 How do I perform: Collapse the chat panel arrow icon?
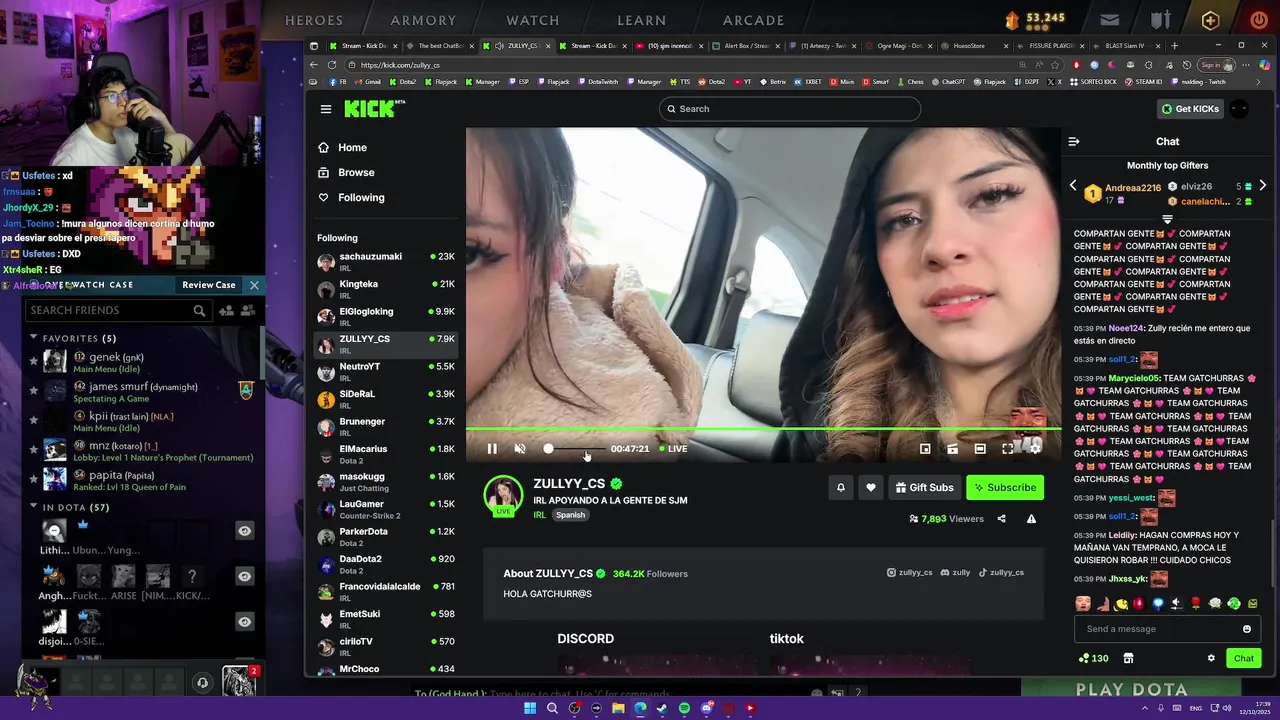[x=1074, y=142]
